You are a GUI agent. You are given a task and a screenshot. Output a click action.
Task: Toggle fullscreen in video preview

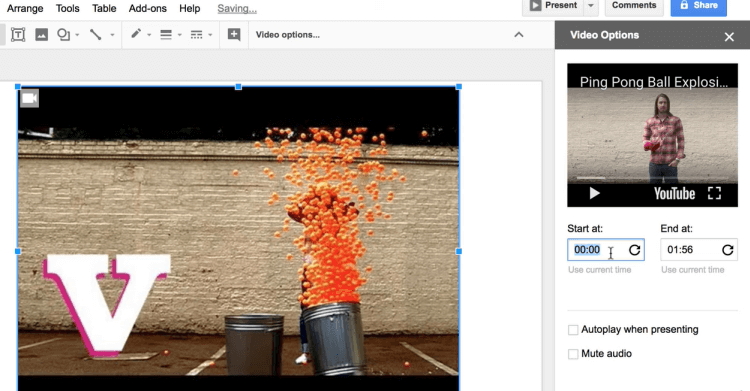(x=714, y=193)
